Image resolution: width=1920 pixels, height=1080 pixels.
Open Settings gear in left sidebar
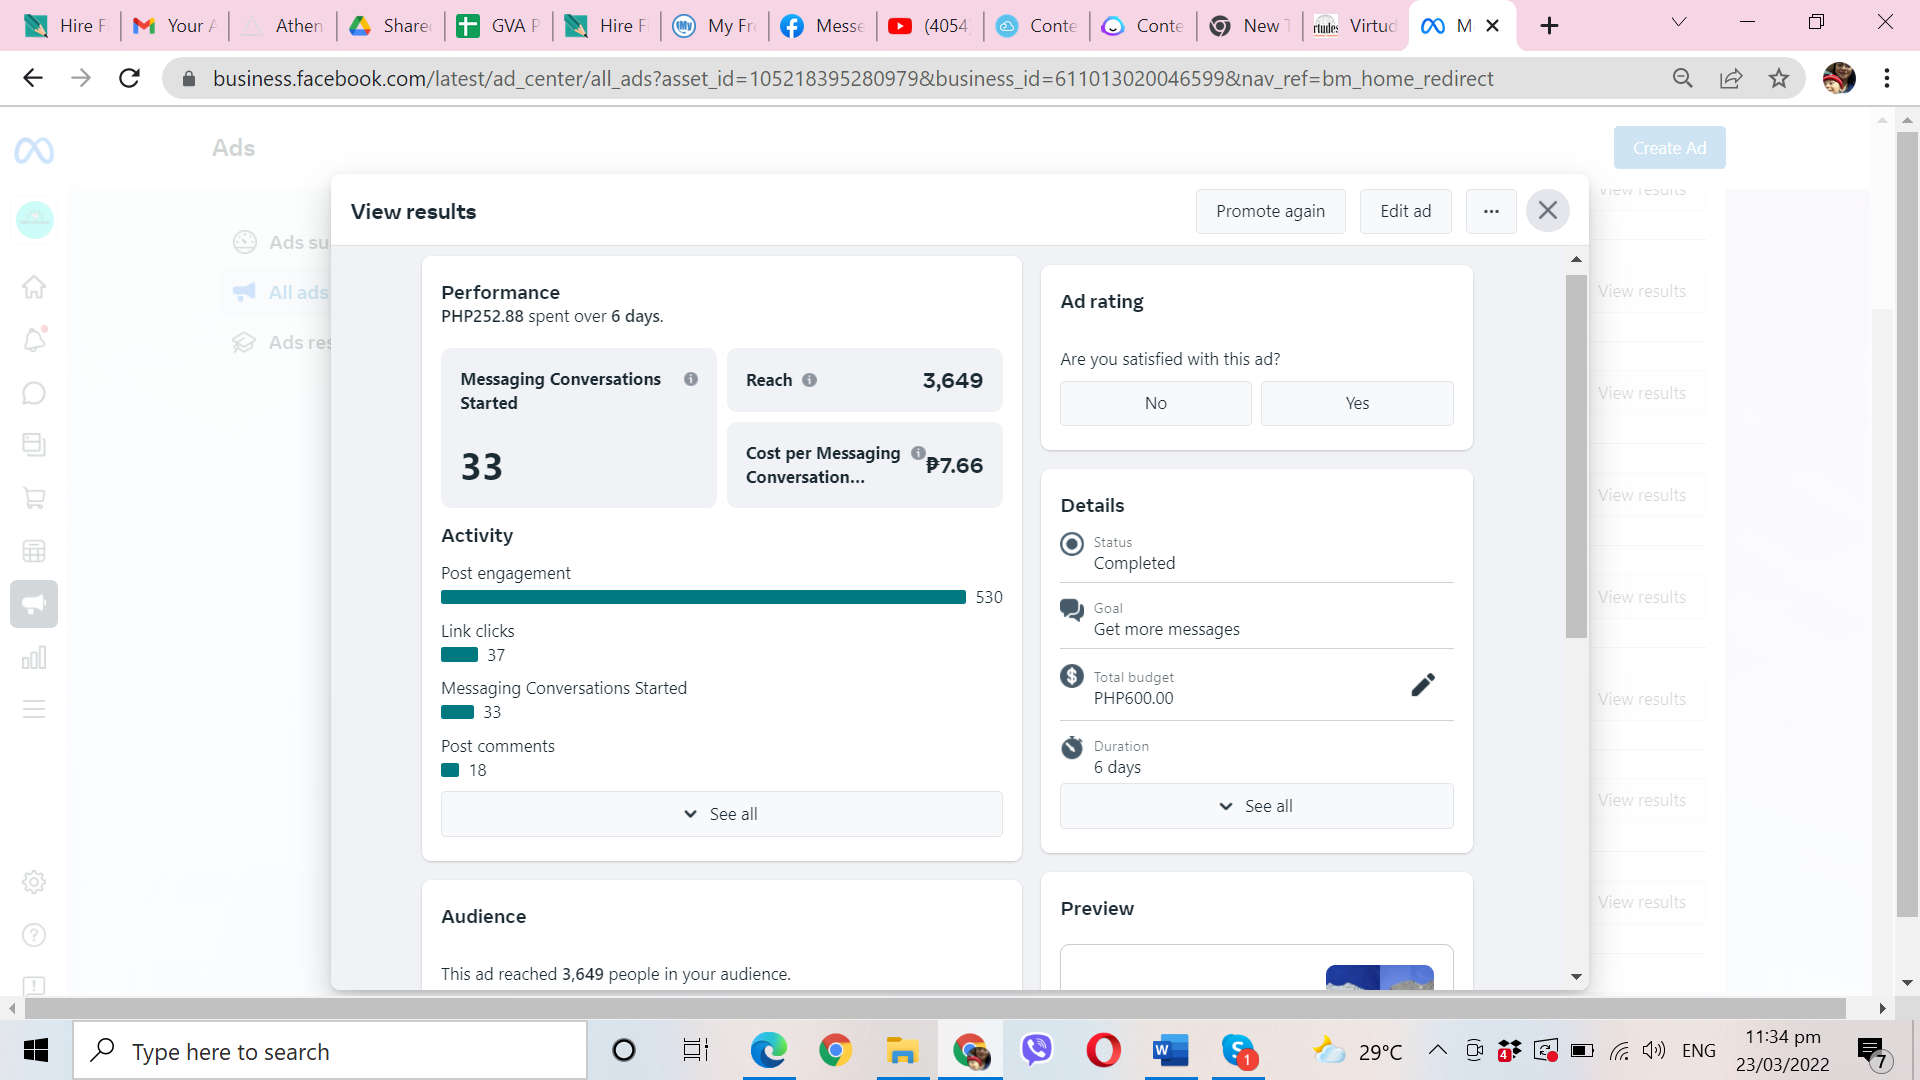pyautogui.click(x=34, y=882)
